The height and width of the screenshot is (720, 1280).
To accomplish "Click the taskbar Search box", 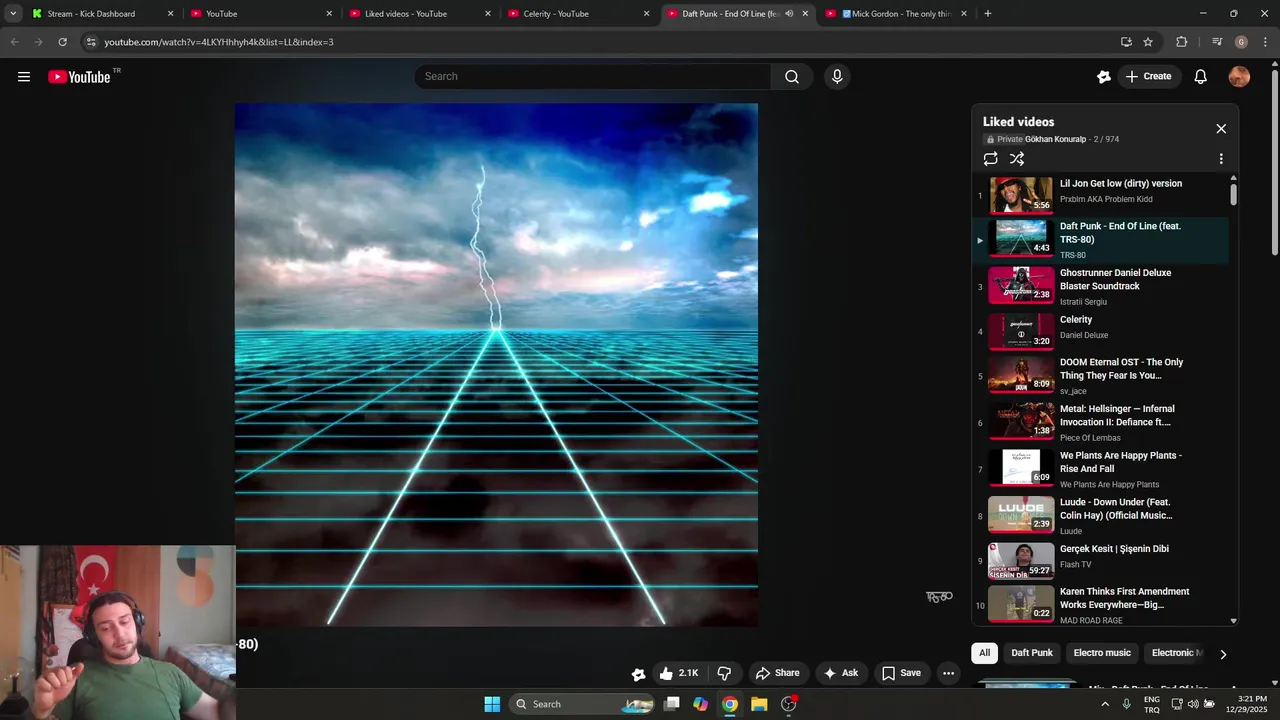I will pyautogui.click(x=582, y=704).
